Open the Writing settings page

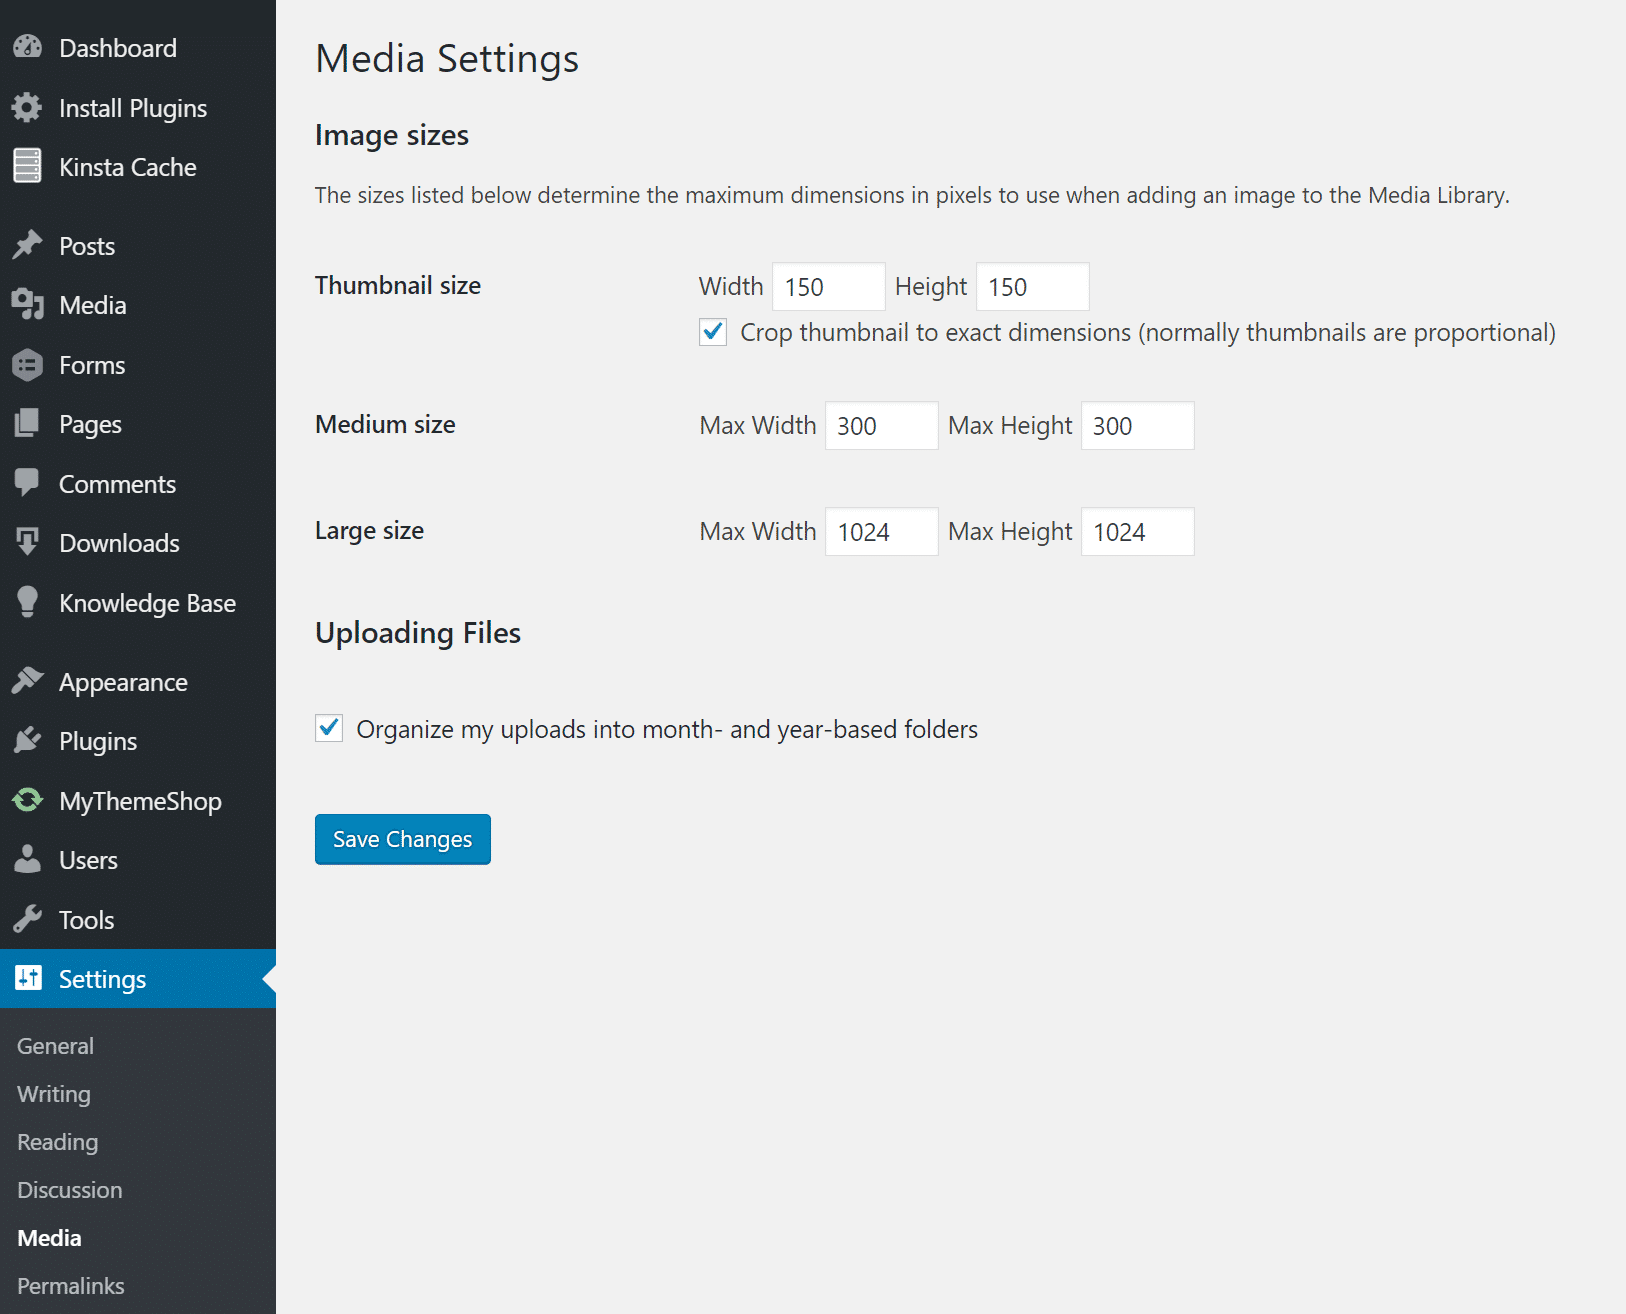coord(52,1094)
